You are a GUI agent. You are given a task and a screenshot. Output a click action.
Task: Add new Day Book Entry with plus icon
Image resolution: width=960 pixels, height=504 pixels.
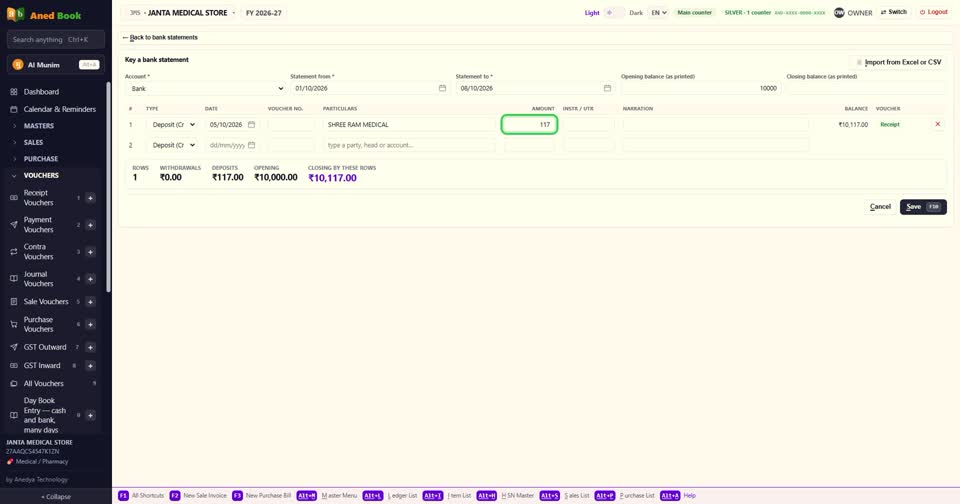coord(90,415)
